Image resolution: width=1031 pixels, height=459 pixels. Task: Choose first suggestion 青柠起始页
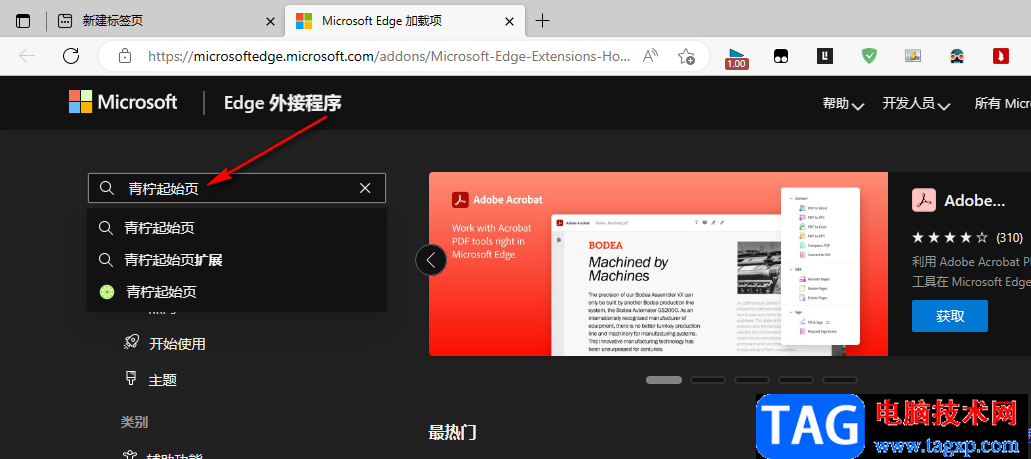[237, 228]
